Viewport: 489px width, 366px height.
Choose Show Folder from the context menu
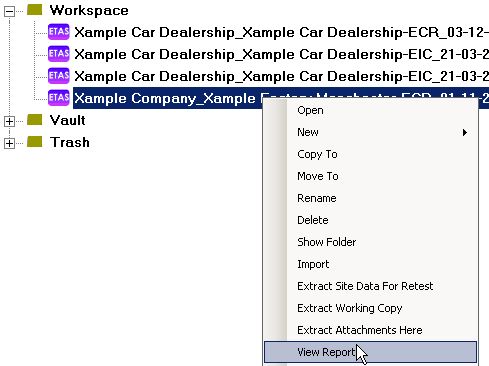click(371, 242)
